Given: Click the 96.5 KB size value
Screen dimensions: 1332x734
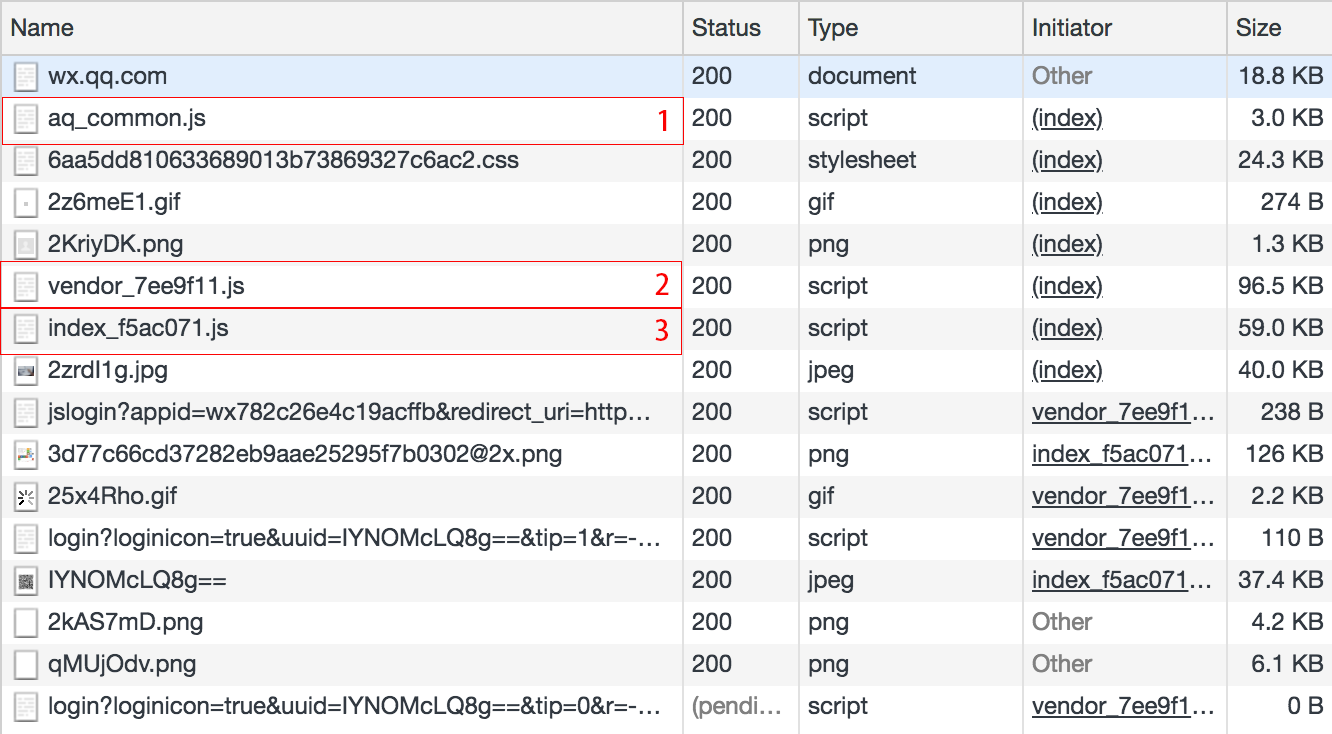Looking at the screenshot, I should (x=1279, y=287).
